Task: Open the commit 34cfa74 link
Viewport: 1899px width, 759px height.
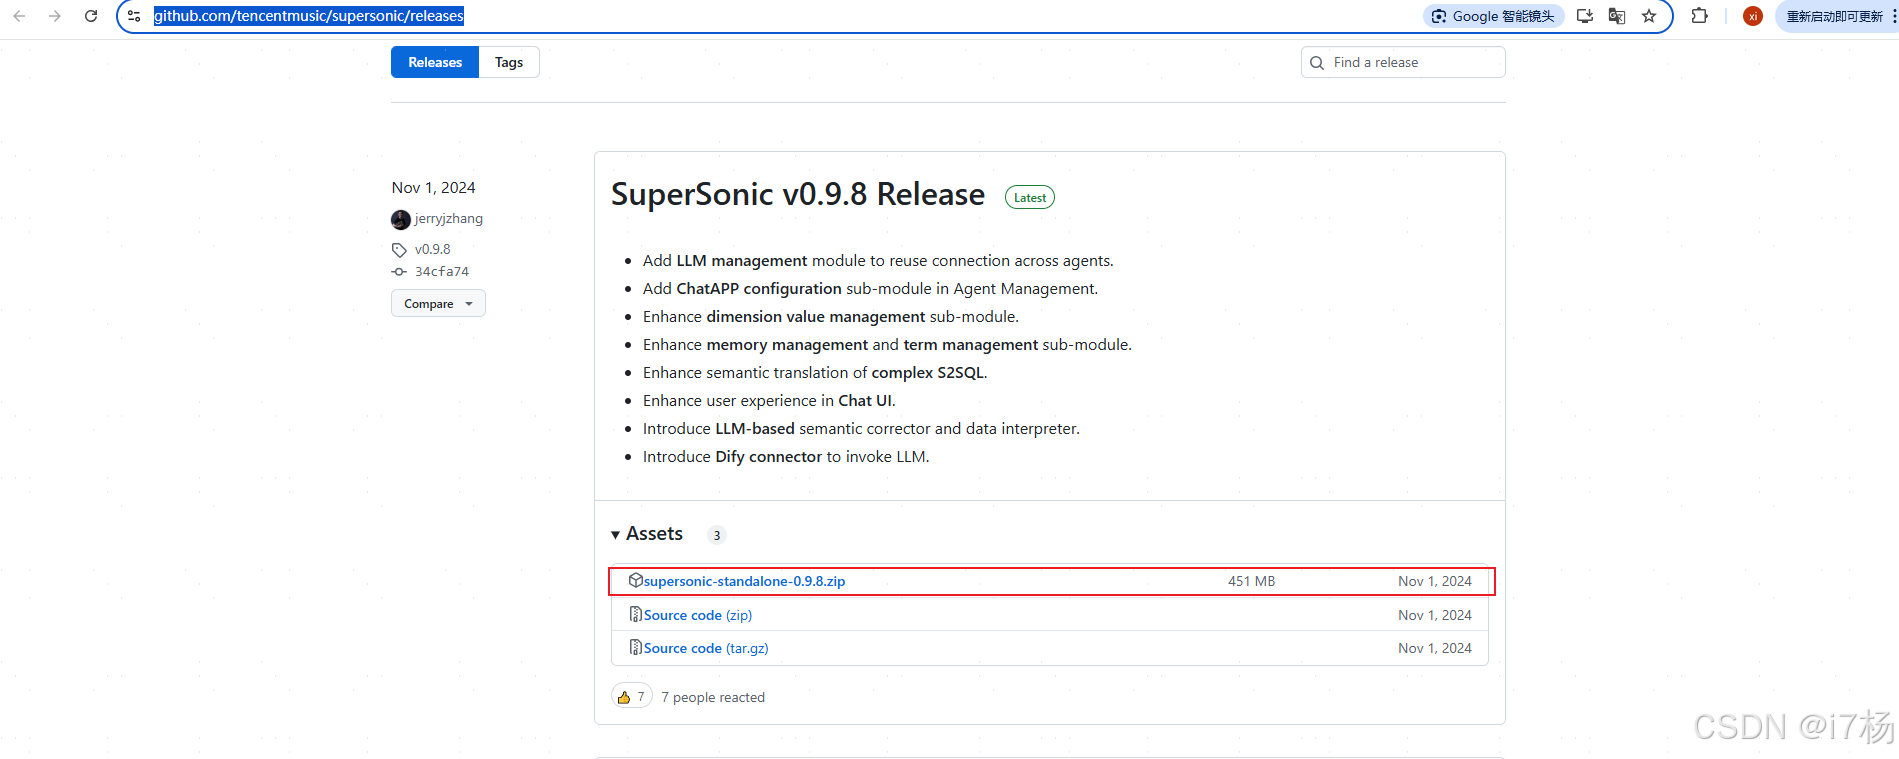Action: [442, 271]
